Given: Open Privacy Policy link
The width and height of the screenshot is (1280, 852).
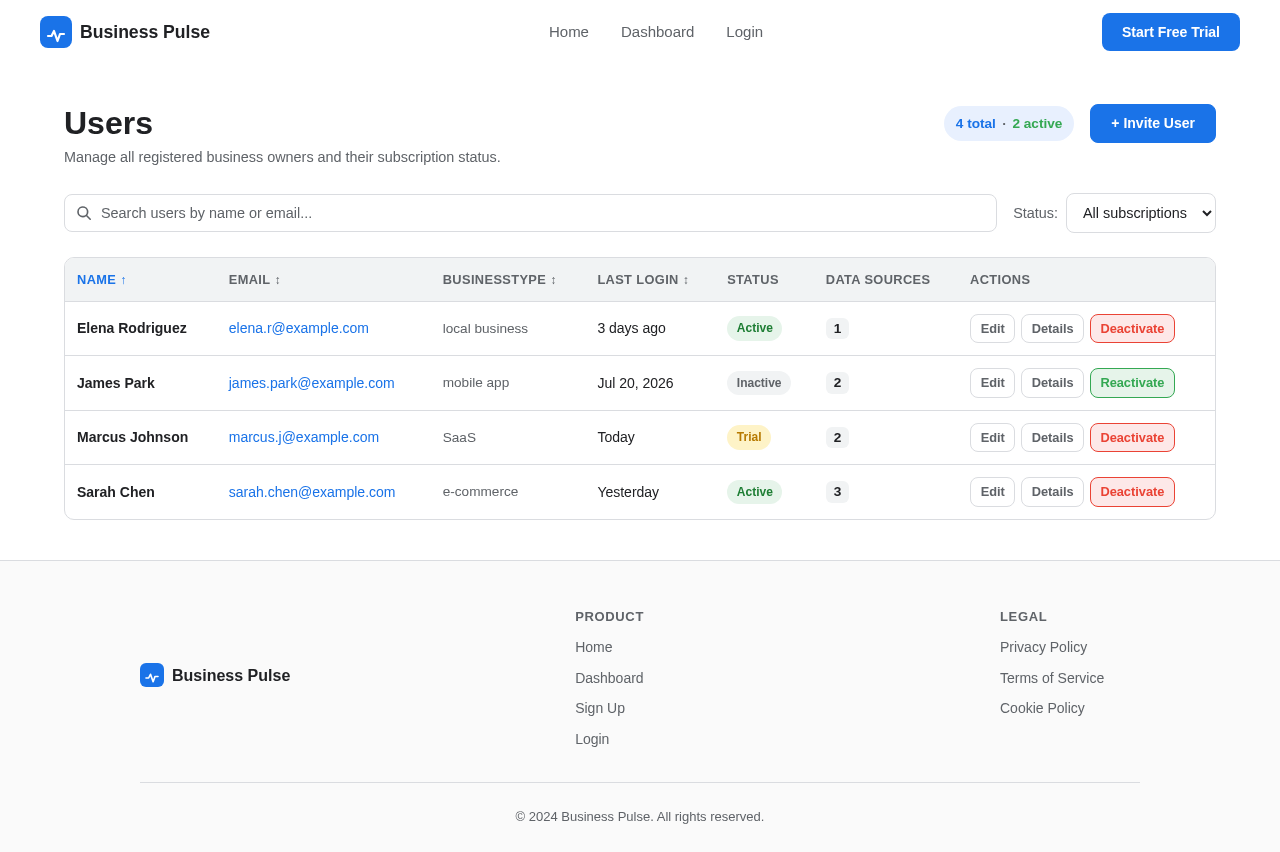Looking at the screenshot, I should pyautogui.click(x=1043, y=647).
